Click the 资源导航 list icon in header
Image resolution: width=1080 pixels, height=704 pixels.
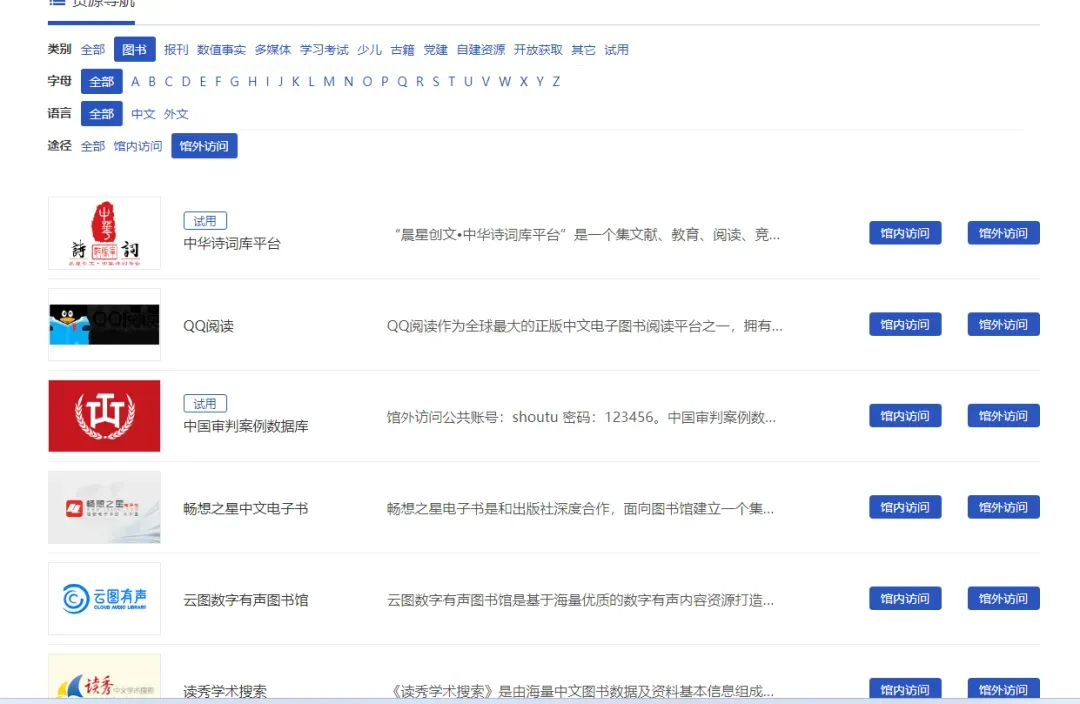click(57, 3)
